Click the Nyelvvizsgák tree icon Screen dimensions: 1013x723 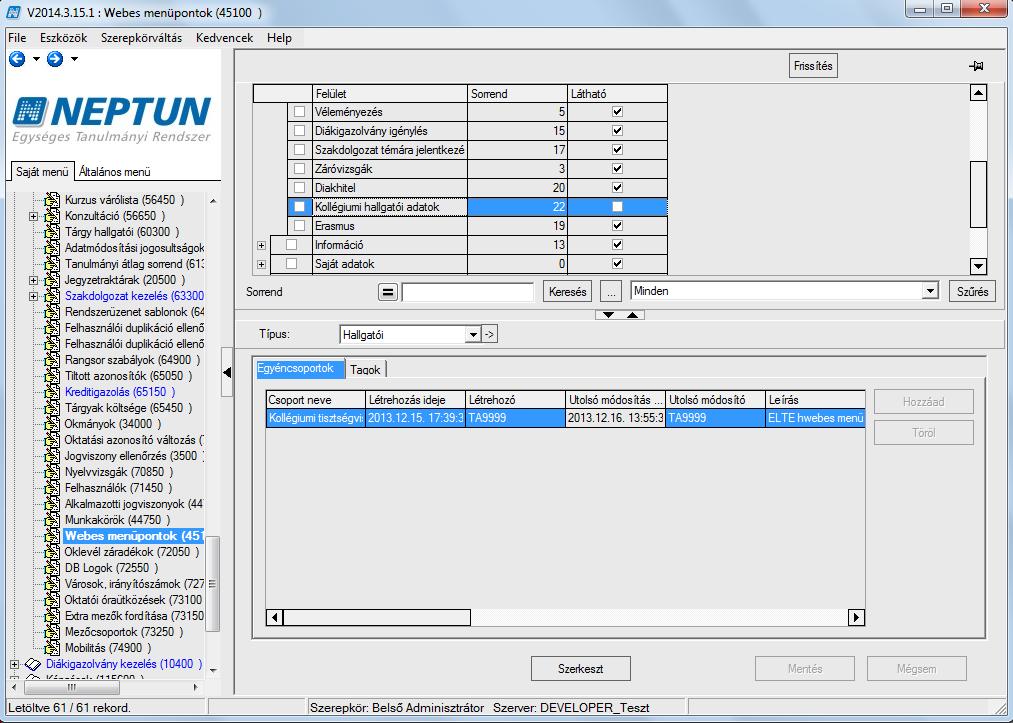52,472
